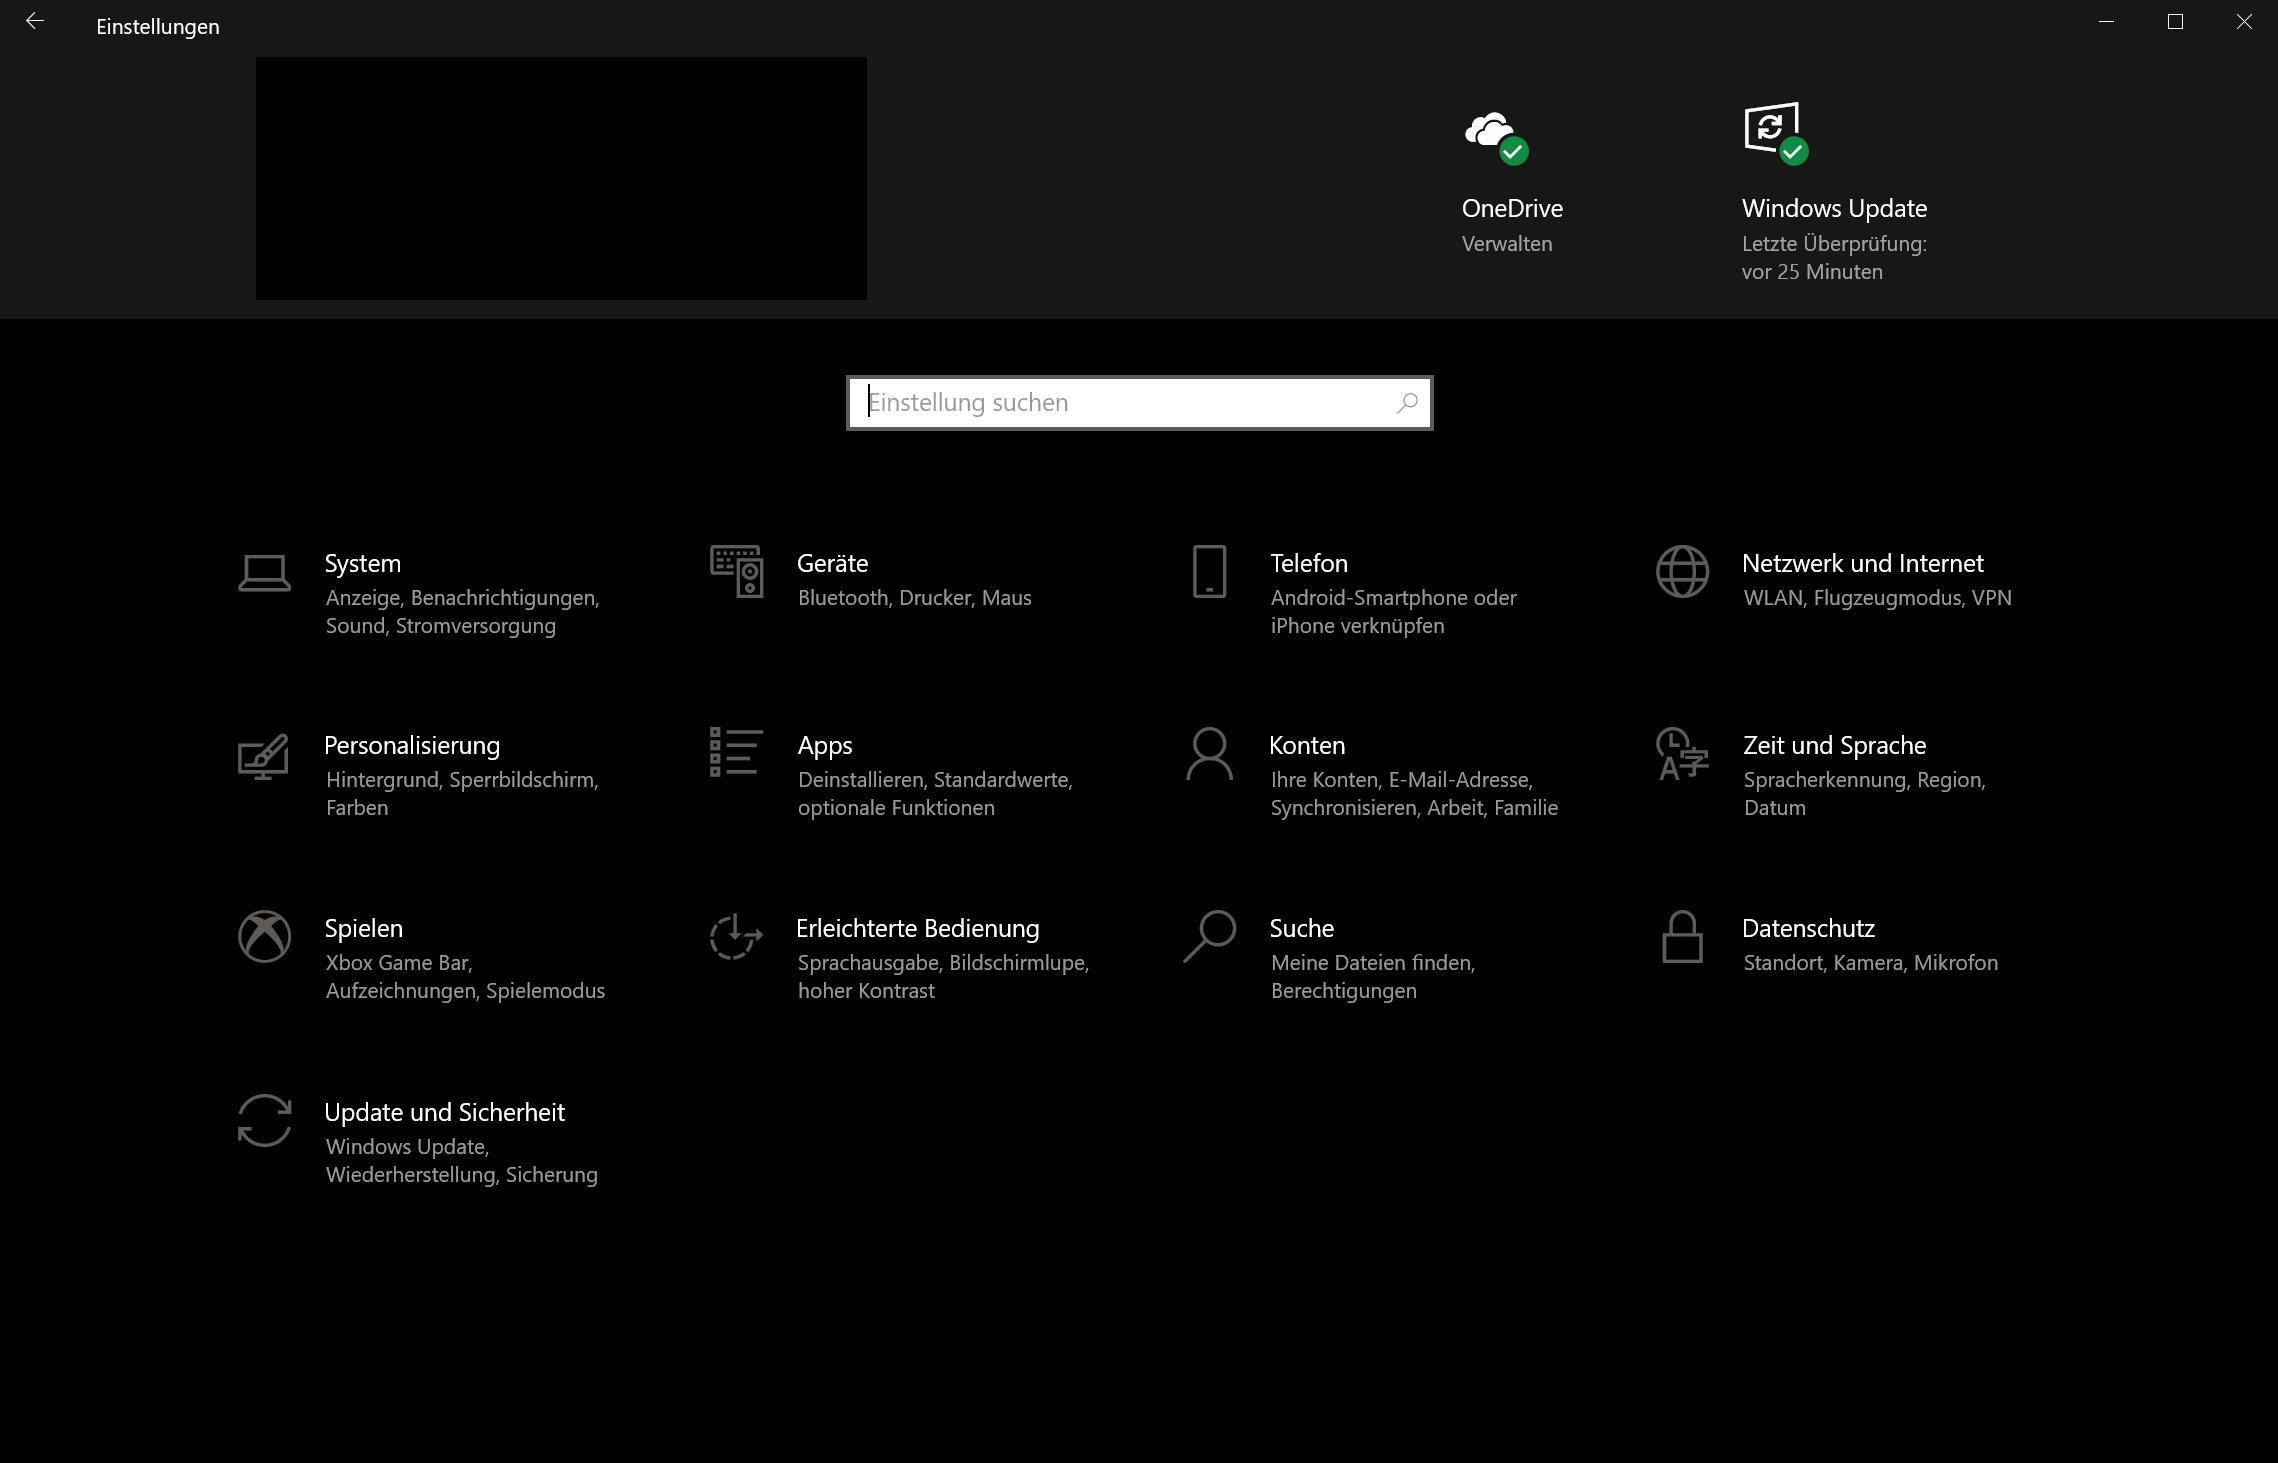Open the Spielen settings title

pyautogui.click(x=363, y=929)
